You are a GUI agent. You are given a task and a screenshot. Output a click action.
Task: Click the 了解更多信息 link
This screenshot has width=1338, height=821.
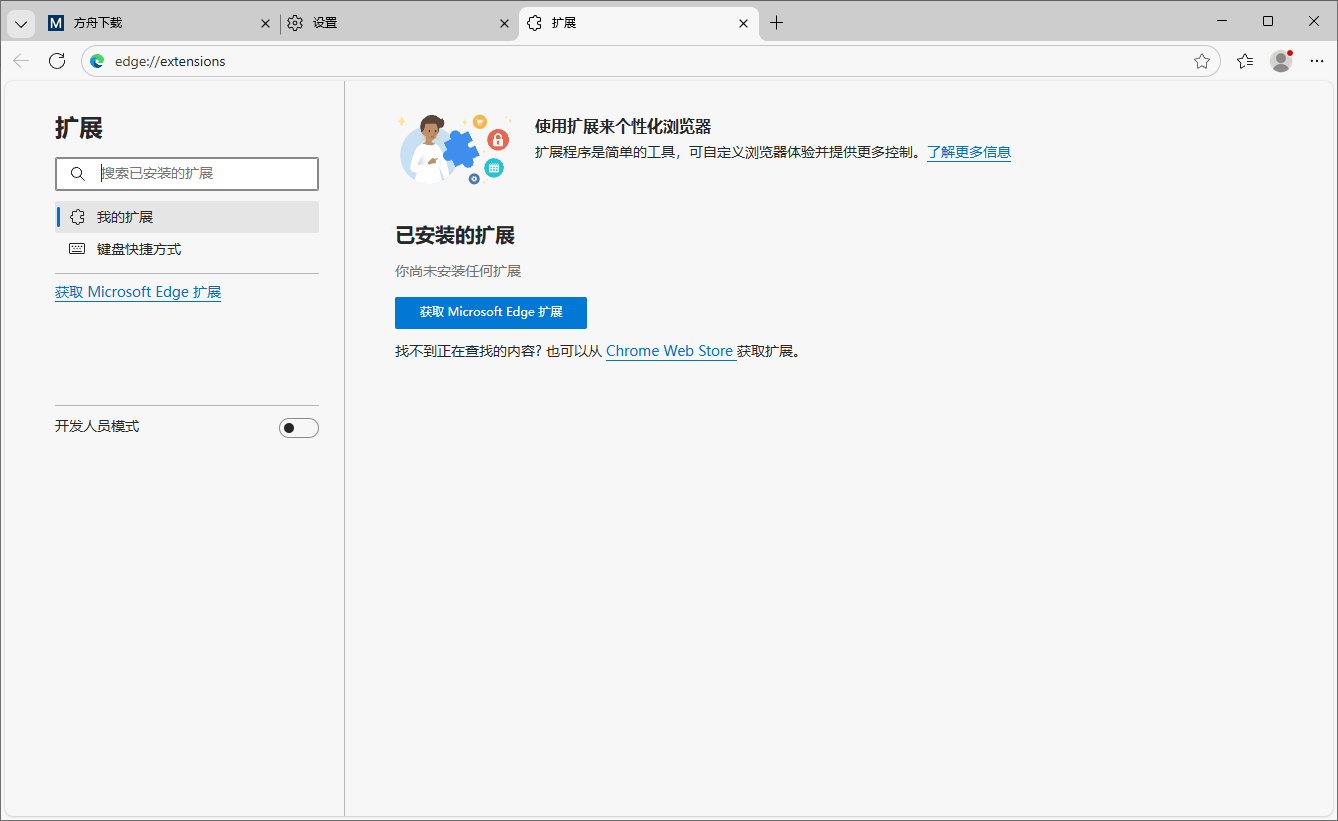[967, 152]
